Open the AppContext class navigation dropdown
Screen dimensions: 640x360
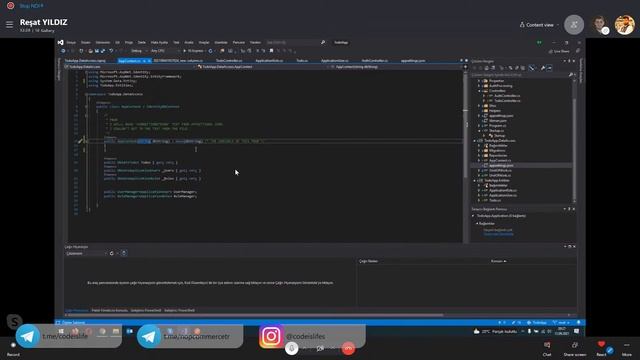point(262,67)
